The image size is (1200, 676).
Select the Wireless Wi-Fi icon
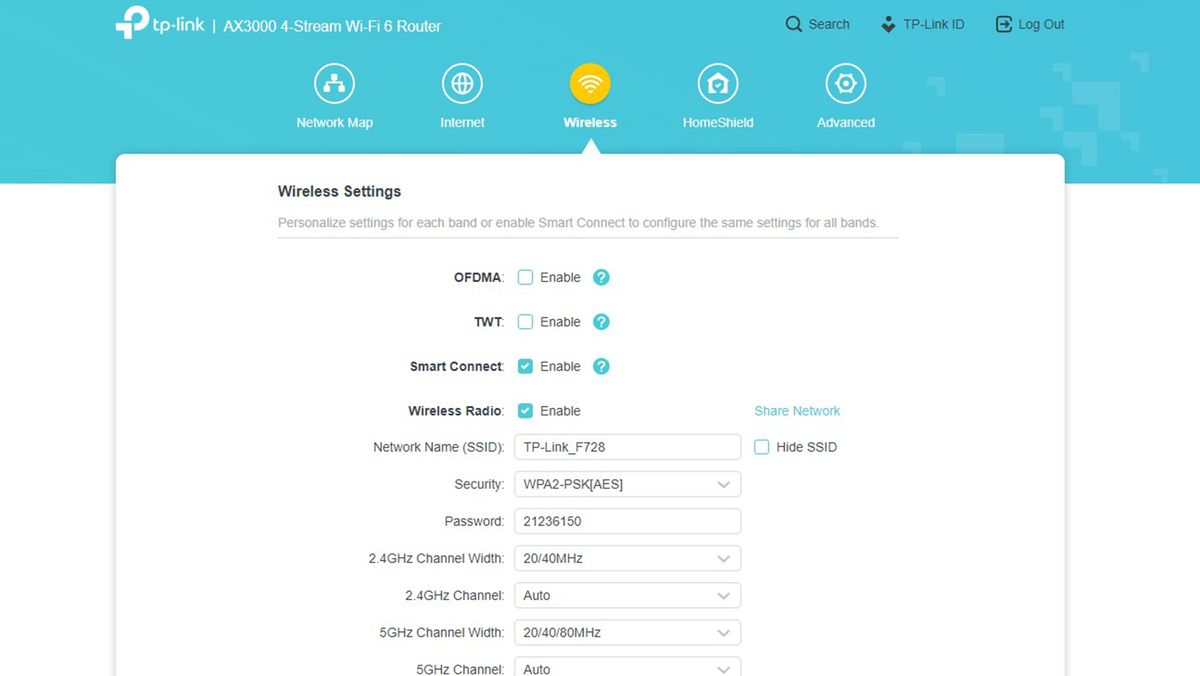pos(590,84)
